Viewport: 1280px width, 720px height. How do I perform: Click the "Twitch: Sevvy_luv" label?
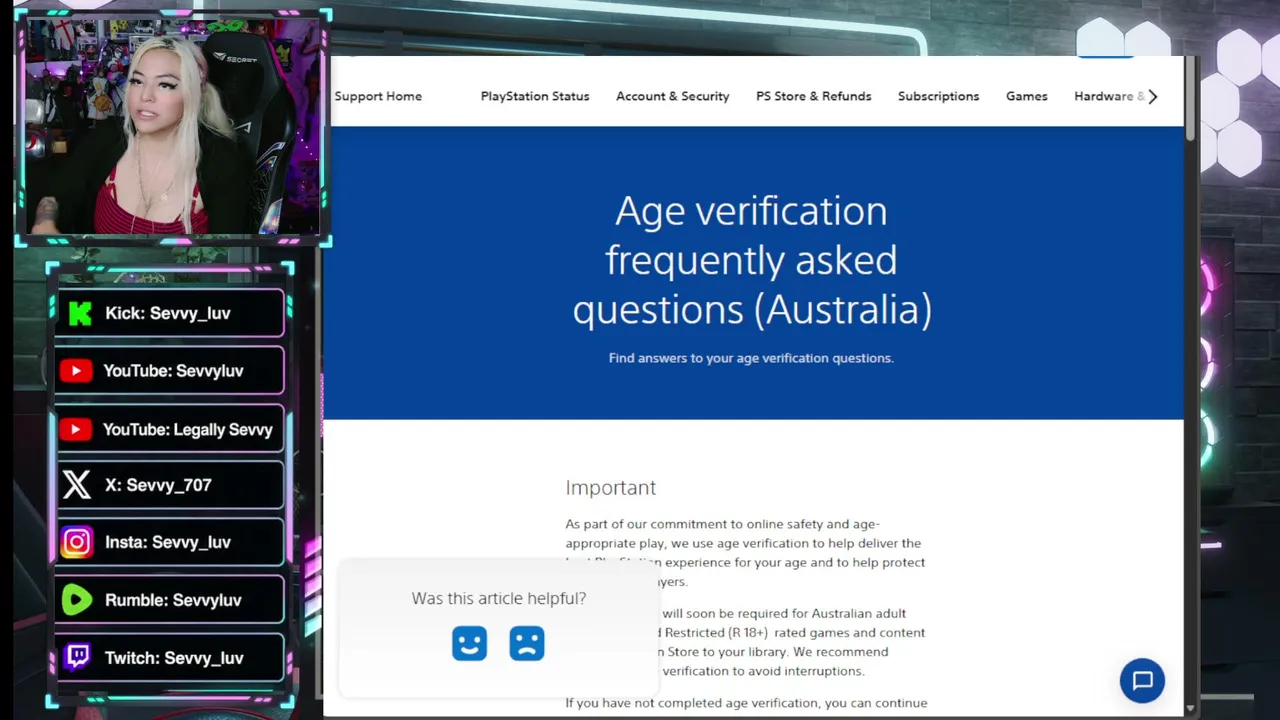[174, 657]
